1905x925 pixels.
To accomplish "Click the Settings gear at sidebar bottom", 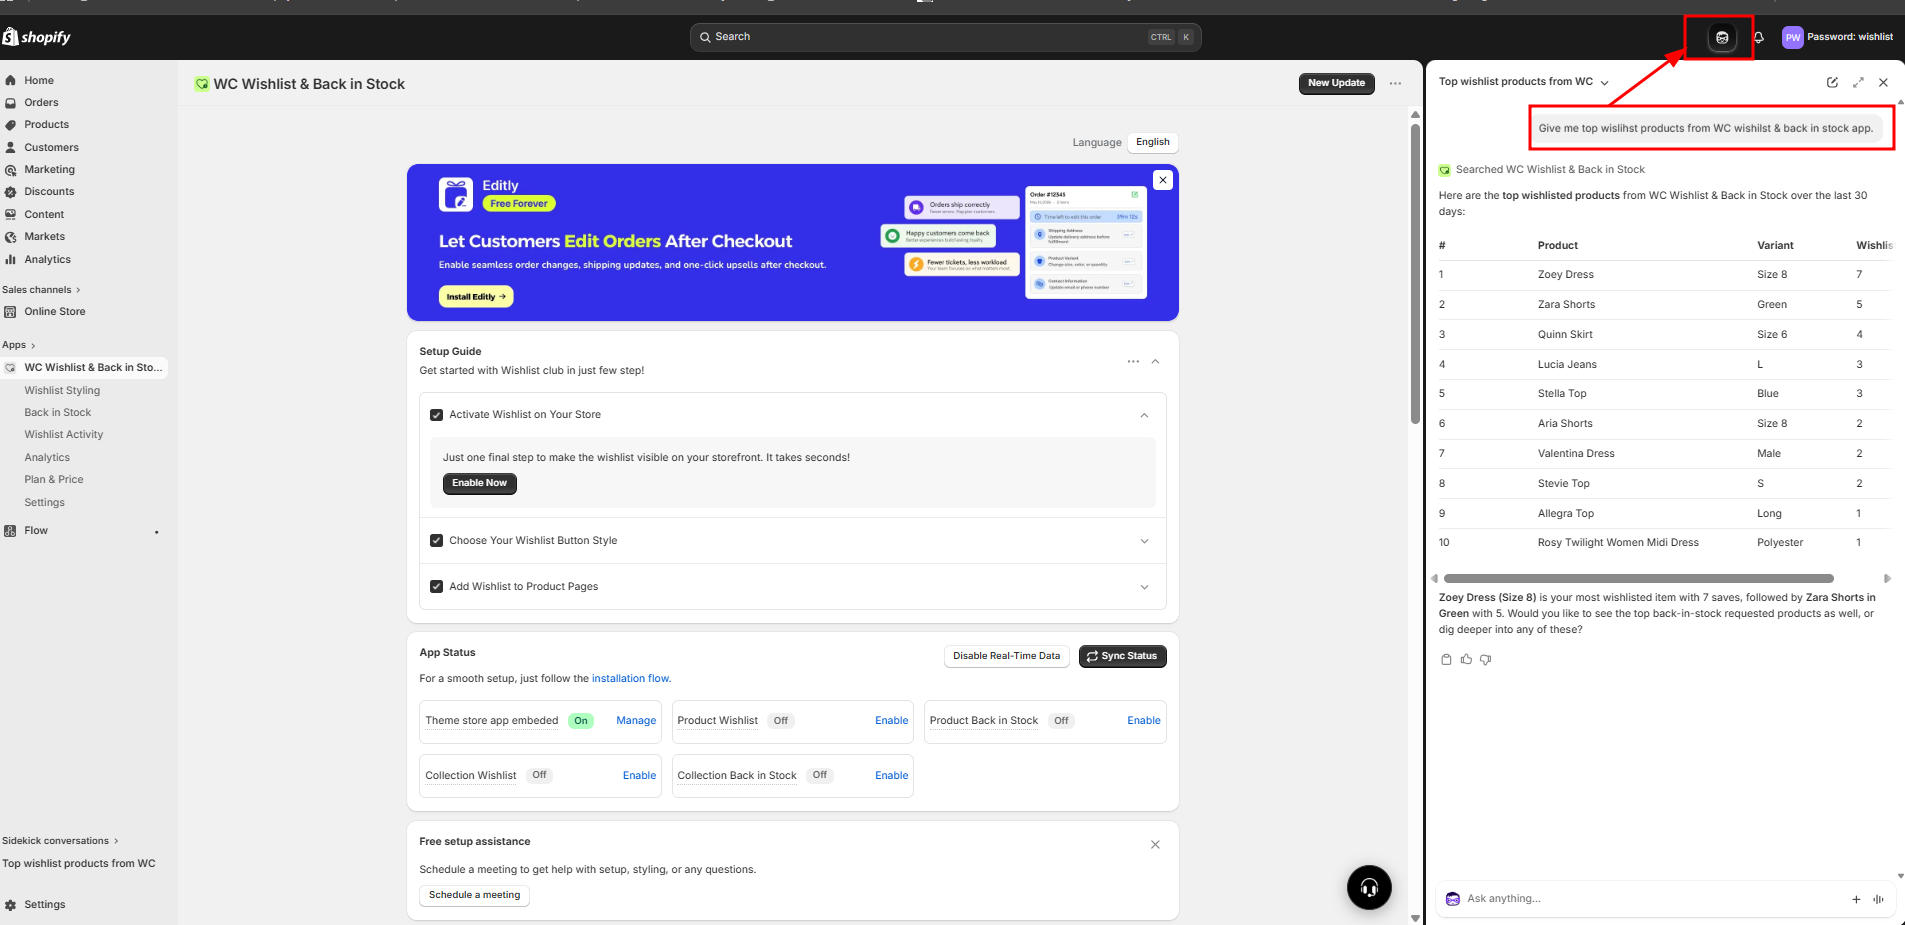I will (10, 905).
